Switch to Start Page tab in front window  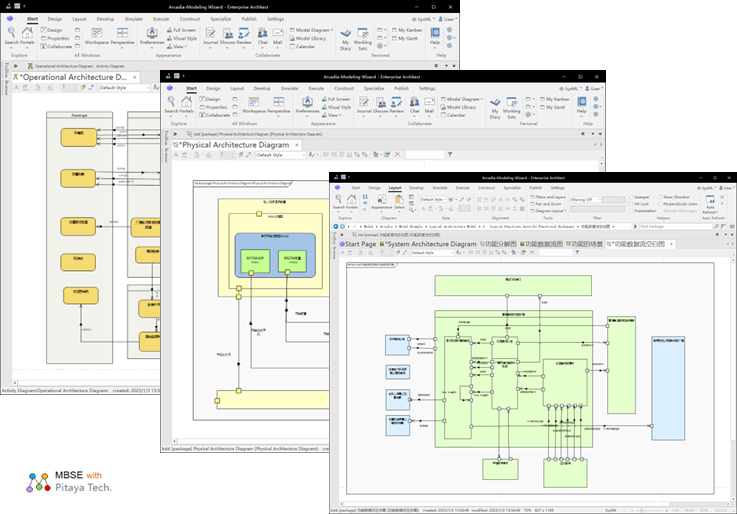358,244
